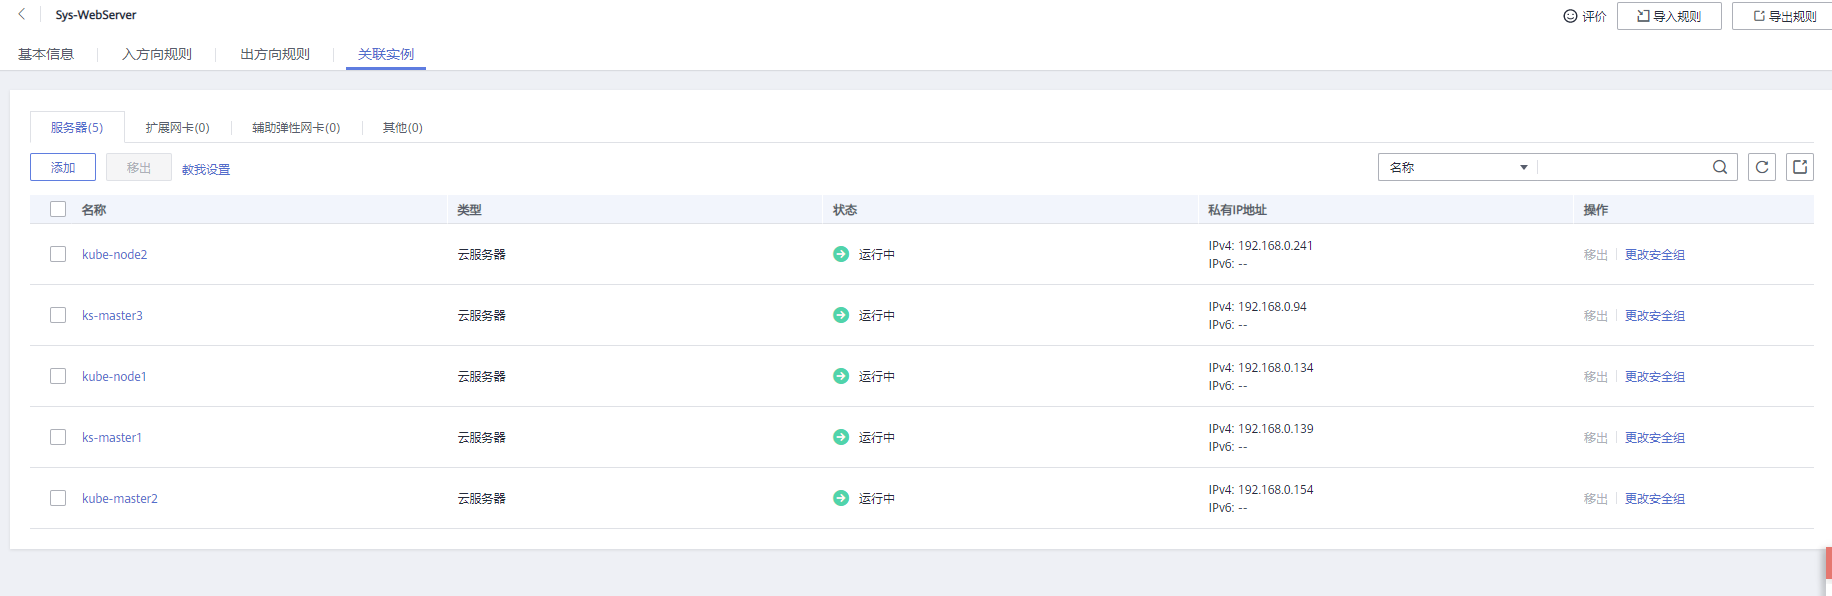Switch to 入方向规则 tab

coord(157,54)
